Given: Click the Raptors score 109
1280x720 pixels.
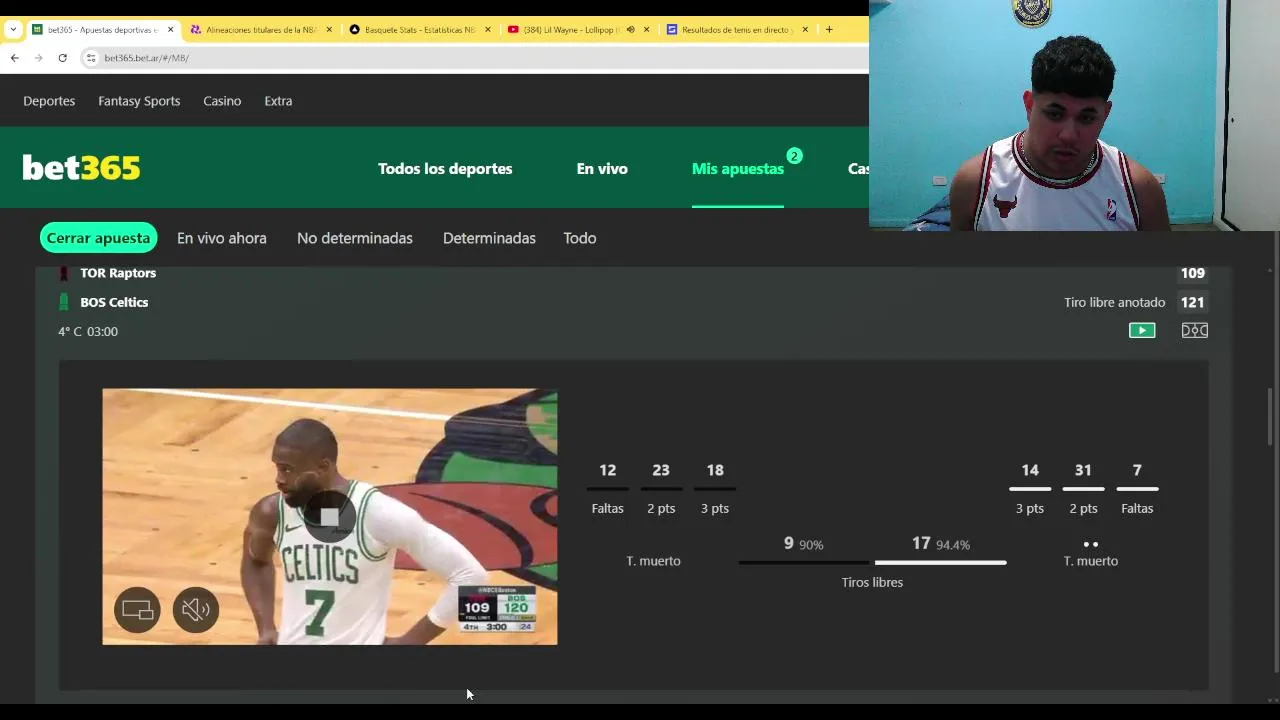Looking at the screenshot, I should pos(1192,273).
